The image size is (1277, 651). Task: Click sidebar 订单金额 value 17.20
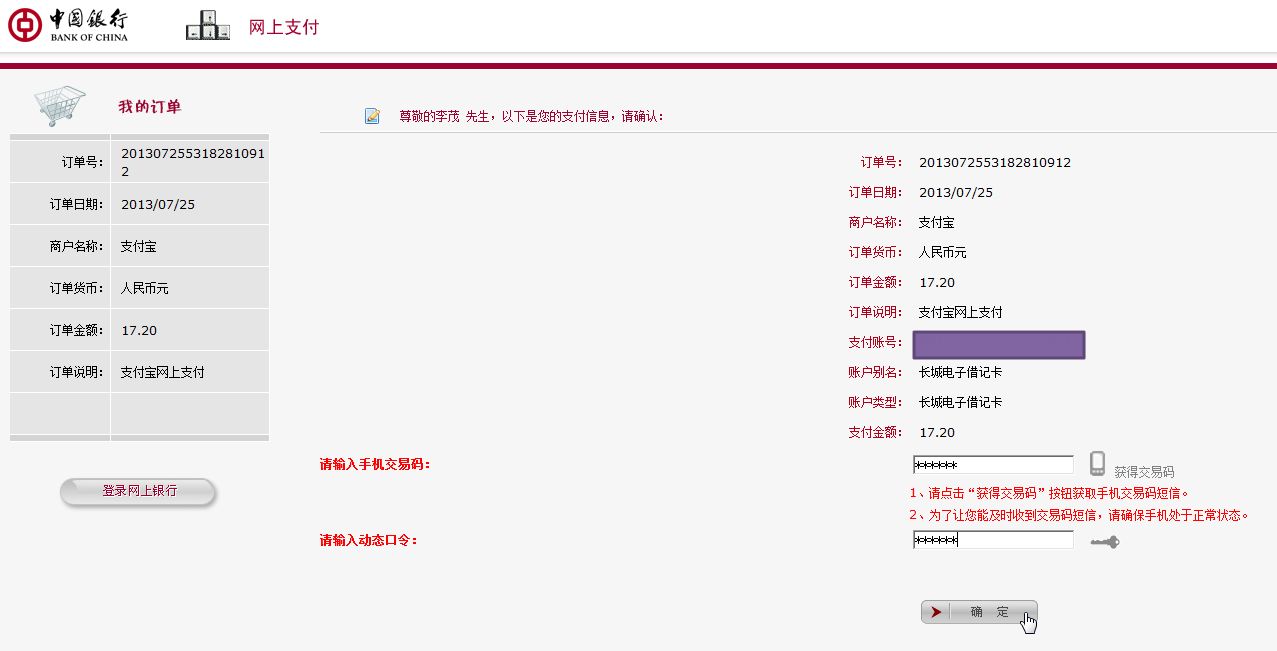click(x=139, y=331)
